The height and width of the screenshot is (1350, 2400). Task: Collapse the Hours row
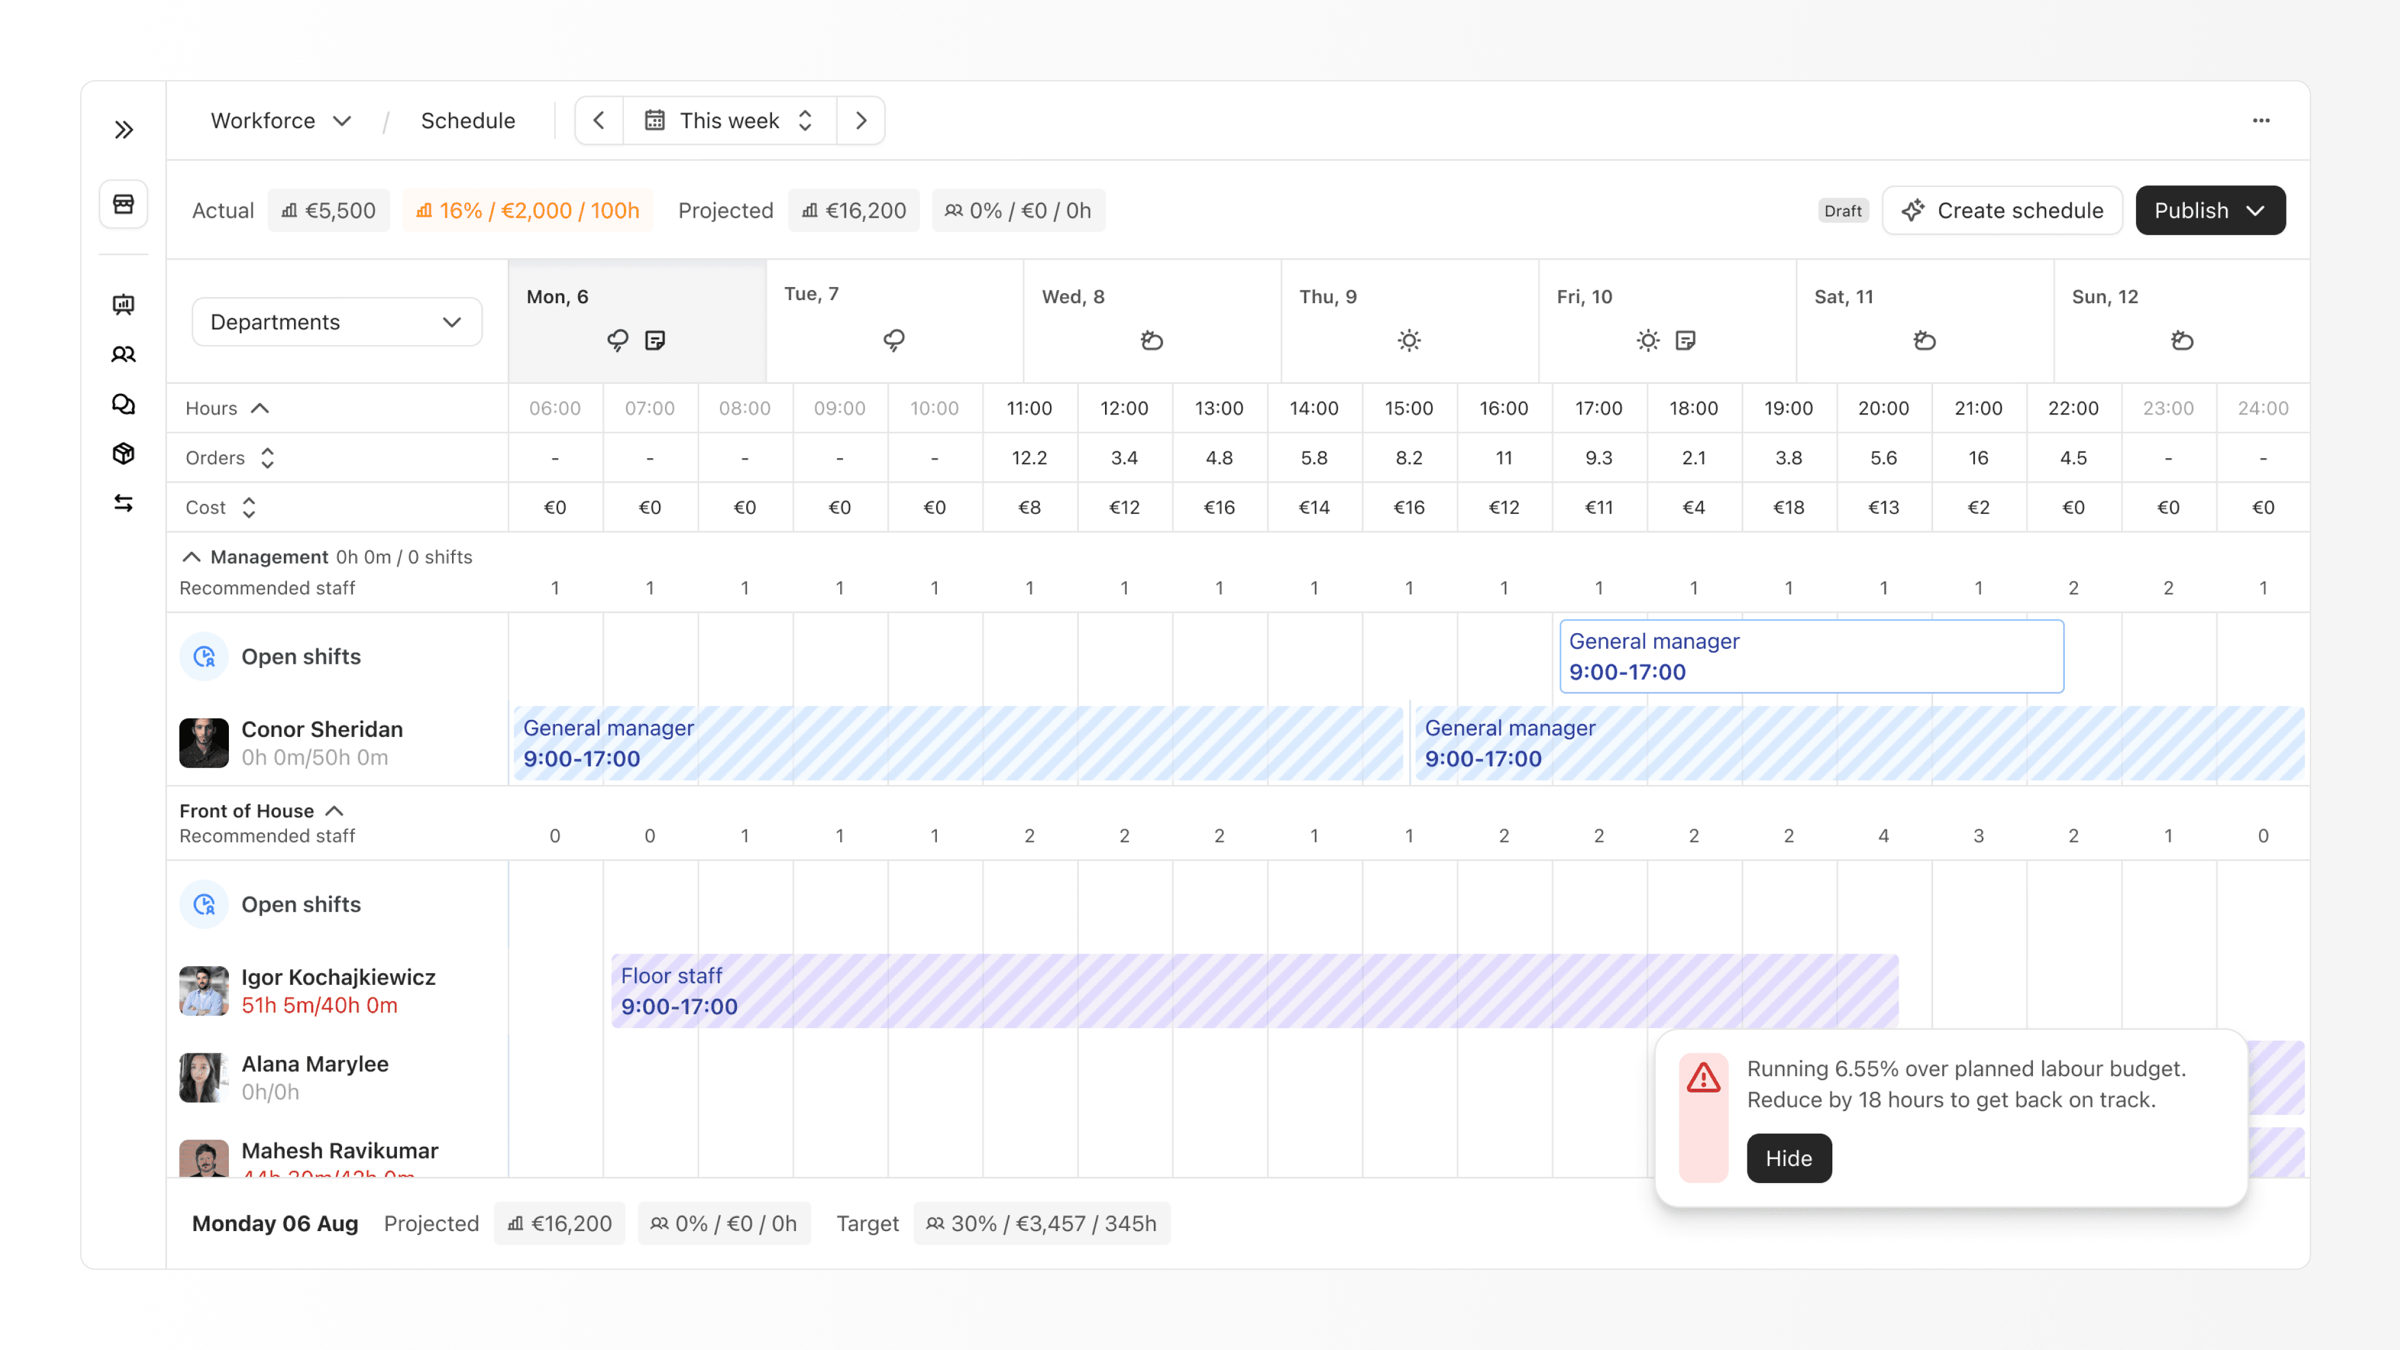[x=260, y=408]
